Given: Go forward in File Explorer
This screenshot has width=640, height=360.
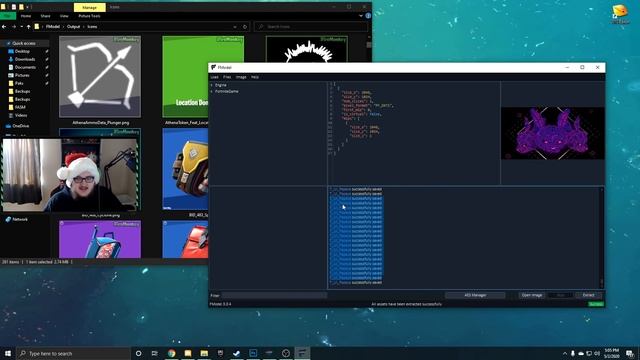Looking at the screenshot, I should tap(13, 27).
